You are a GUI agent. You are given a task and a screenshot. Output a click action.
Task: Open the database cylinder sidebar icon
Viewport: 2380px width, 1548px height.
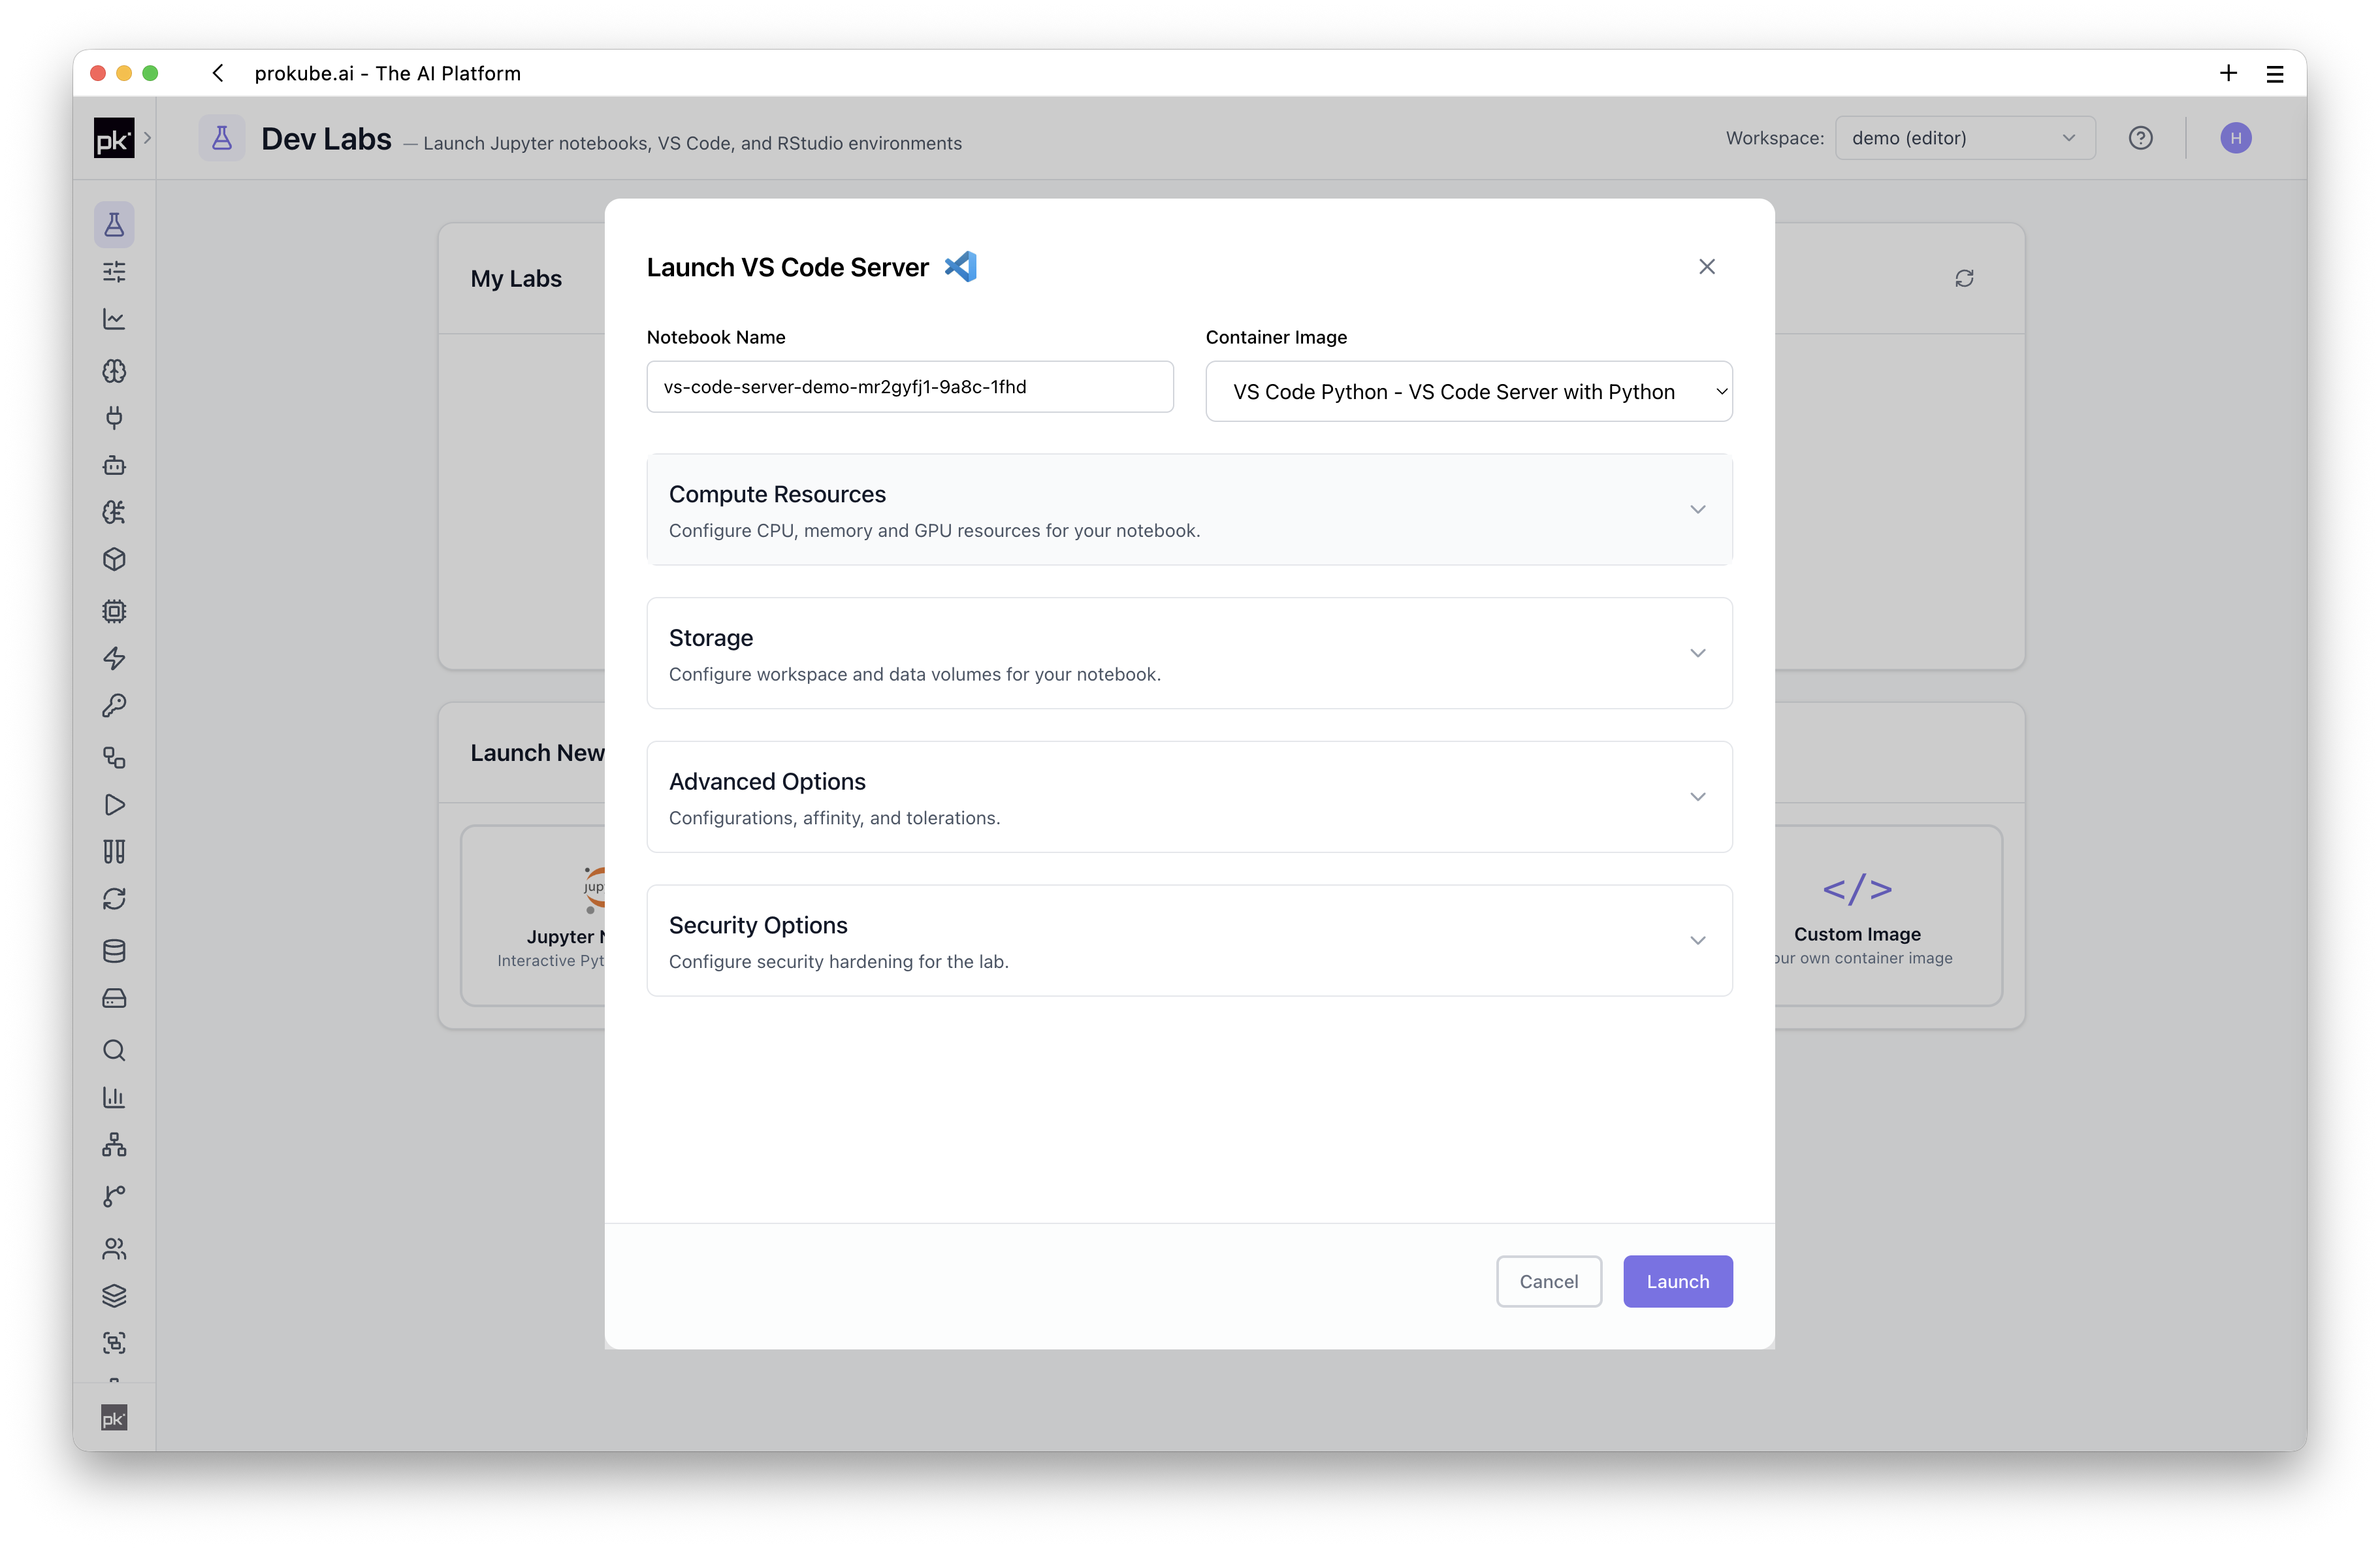click(x=114, y=951)
